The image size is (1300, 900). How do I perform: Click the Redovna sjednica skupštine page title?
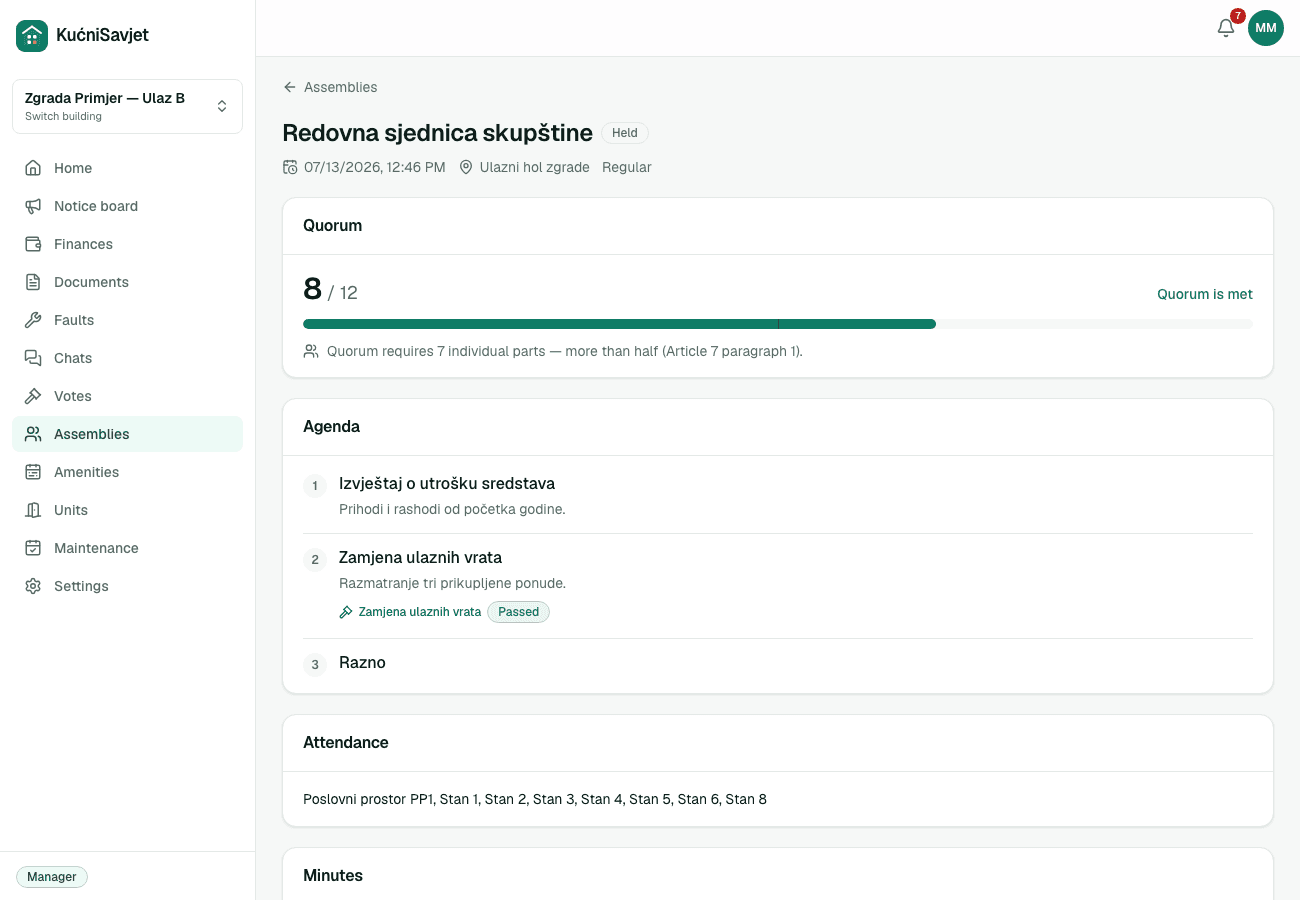tap(438, 133)
